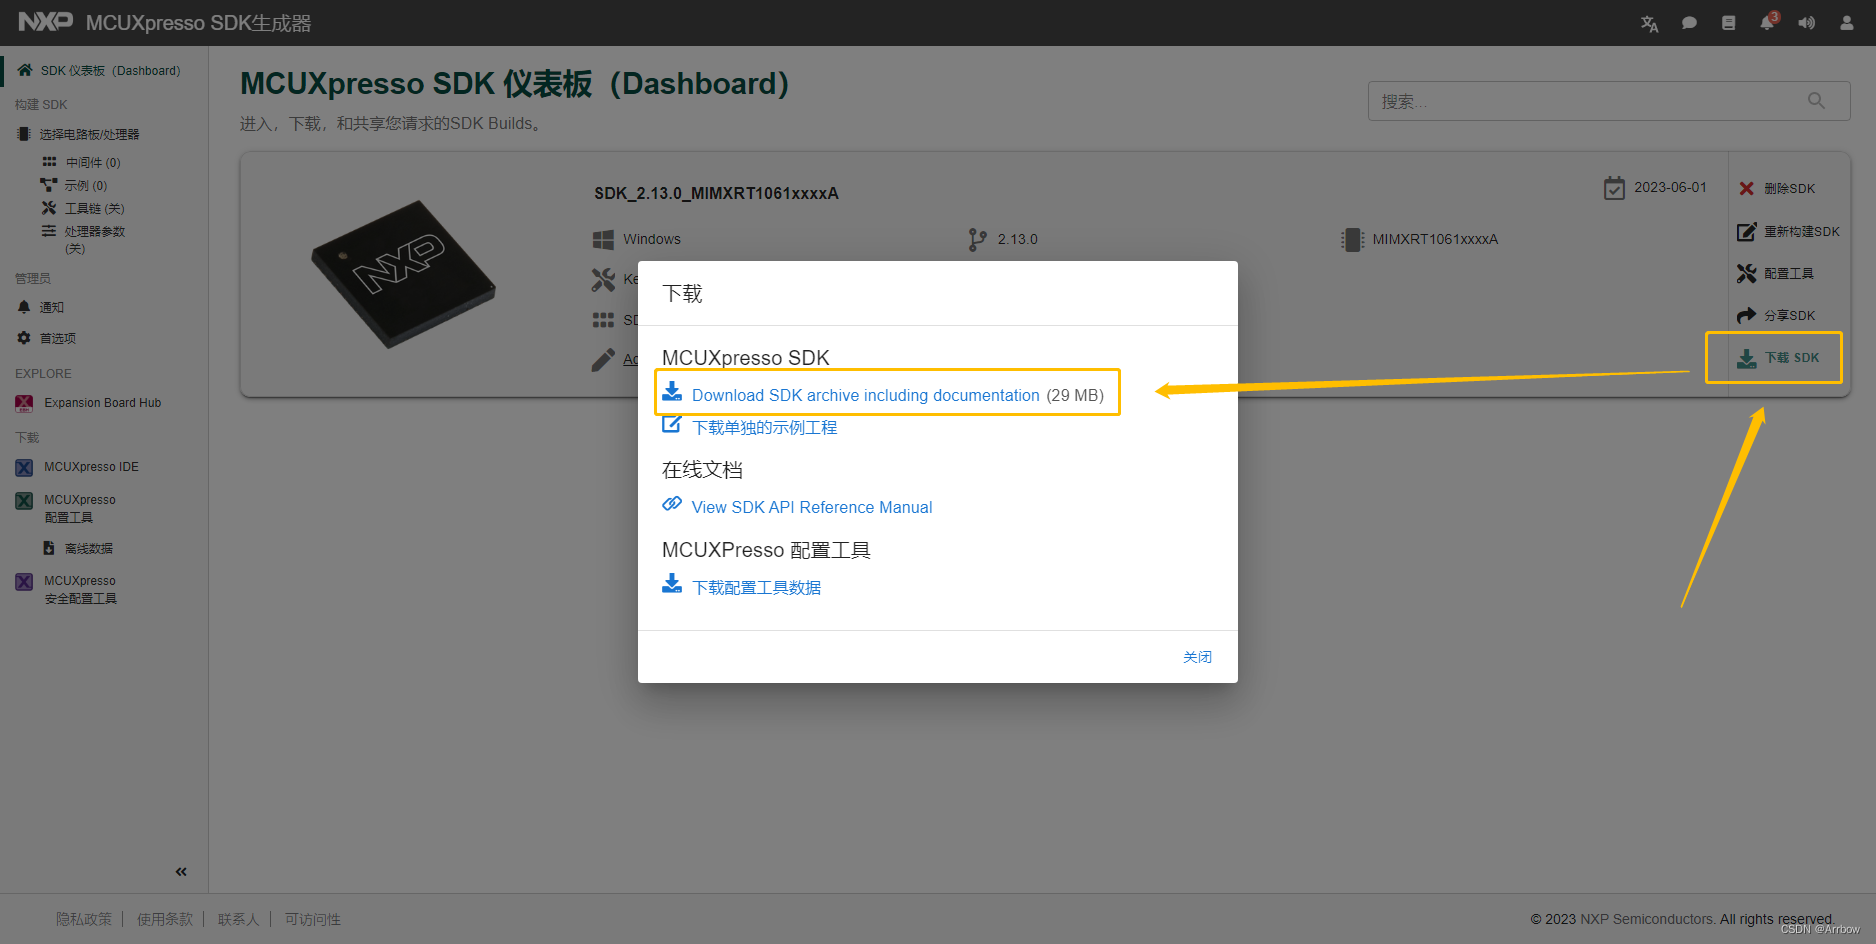1876x944 pixels.
Task: Click the wrench config tools icon
Action: coord(1746,273)
